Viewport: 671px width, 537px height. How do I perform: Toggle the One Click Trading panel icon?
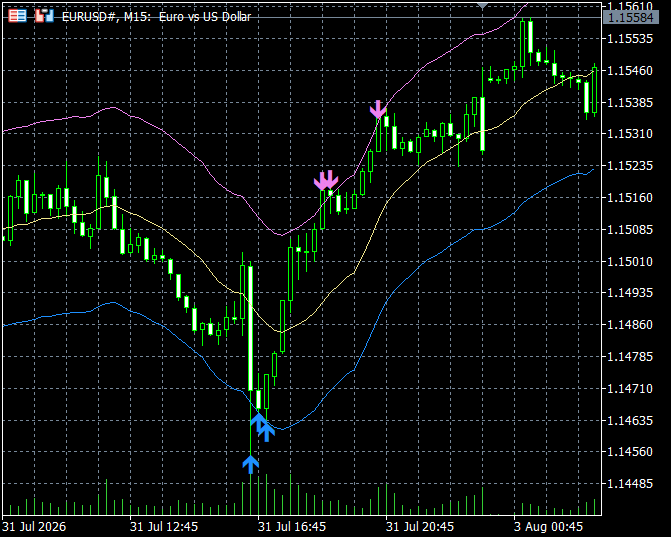45,16
